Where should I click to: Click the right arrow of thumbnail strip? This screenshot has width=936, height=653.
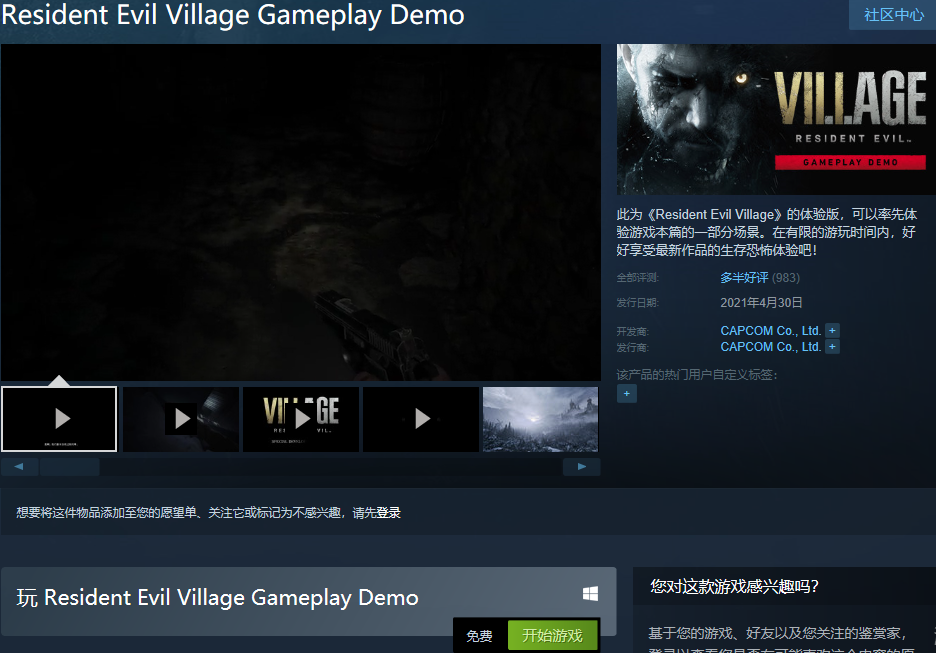tap(581, 467)
